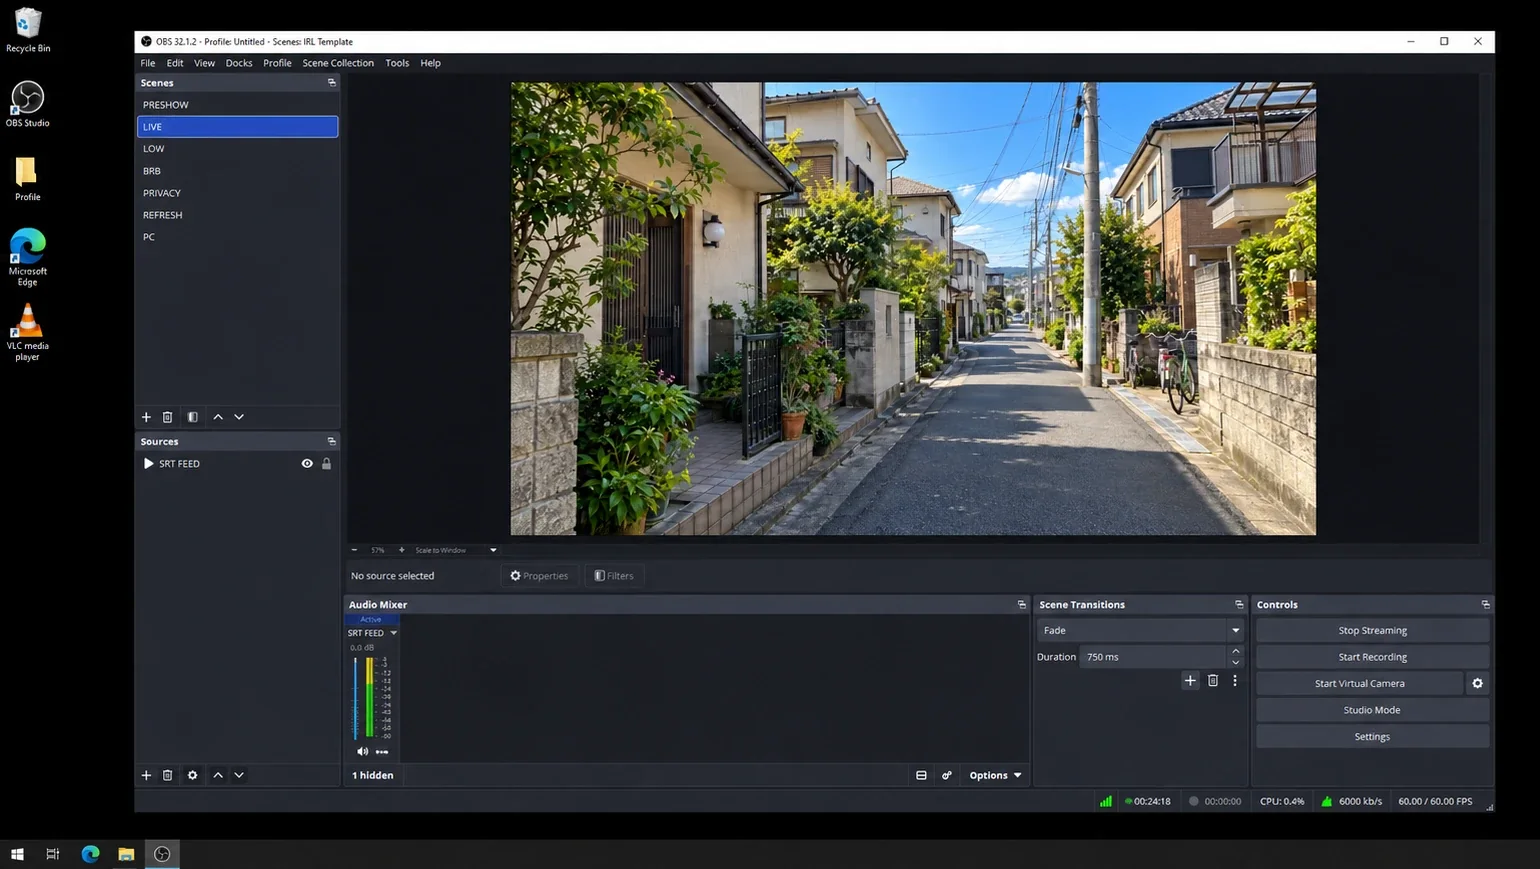This screenshot has width=1540, height=869.
Task: Open the Scale to Window dropdown
Action: pyautogui.click(x=455, y=550)
